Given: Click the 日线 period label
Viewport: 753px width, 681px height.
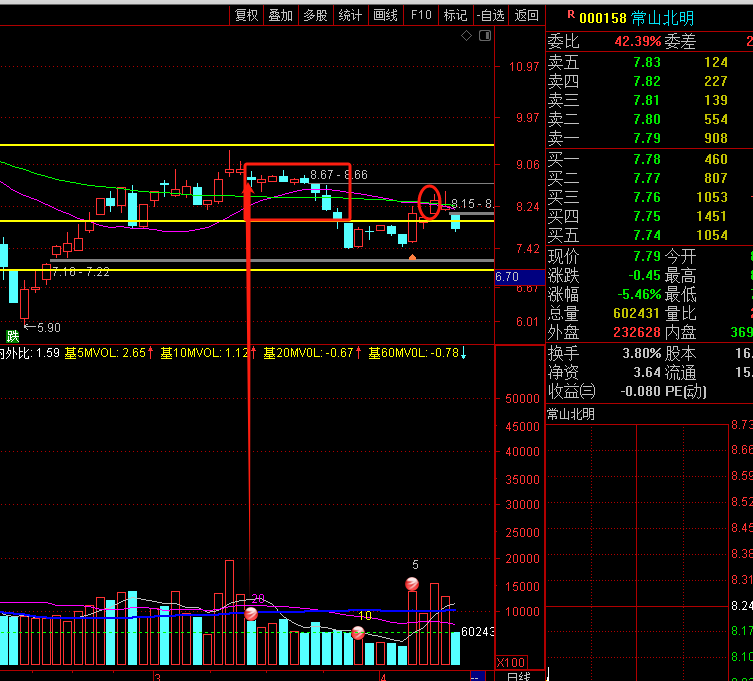Looking at the screenshot, I should point(519,676).
